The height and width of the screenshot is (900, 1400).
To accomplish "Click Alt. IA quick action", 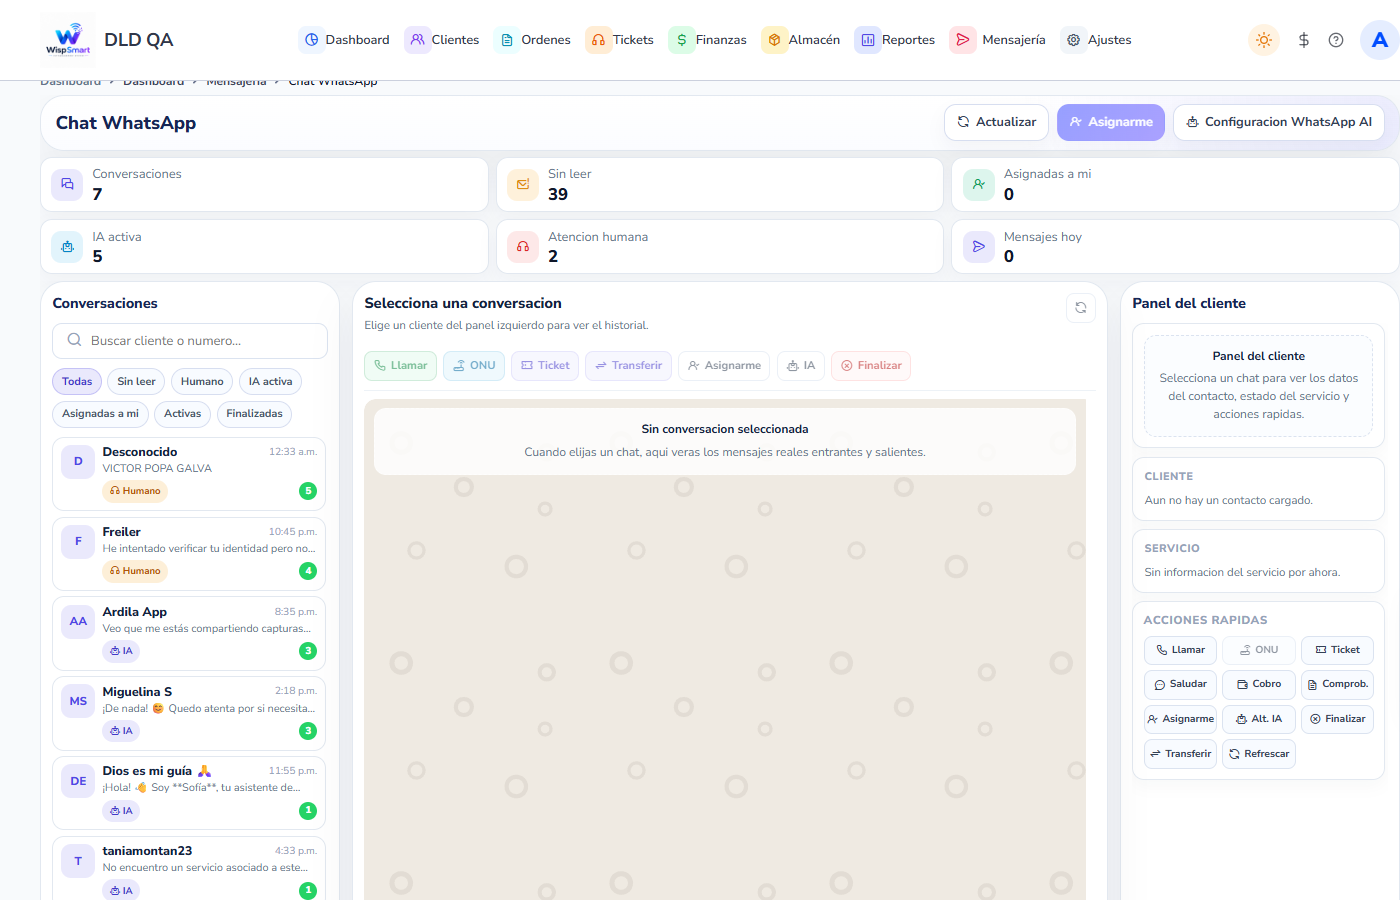I will pyautogui.click(x=1259, y=719).
